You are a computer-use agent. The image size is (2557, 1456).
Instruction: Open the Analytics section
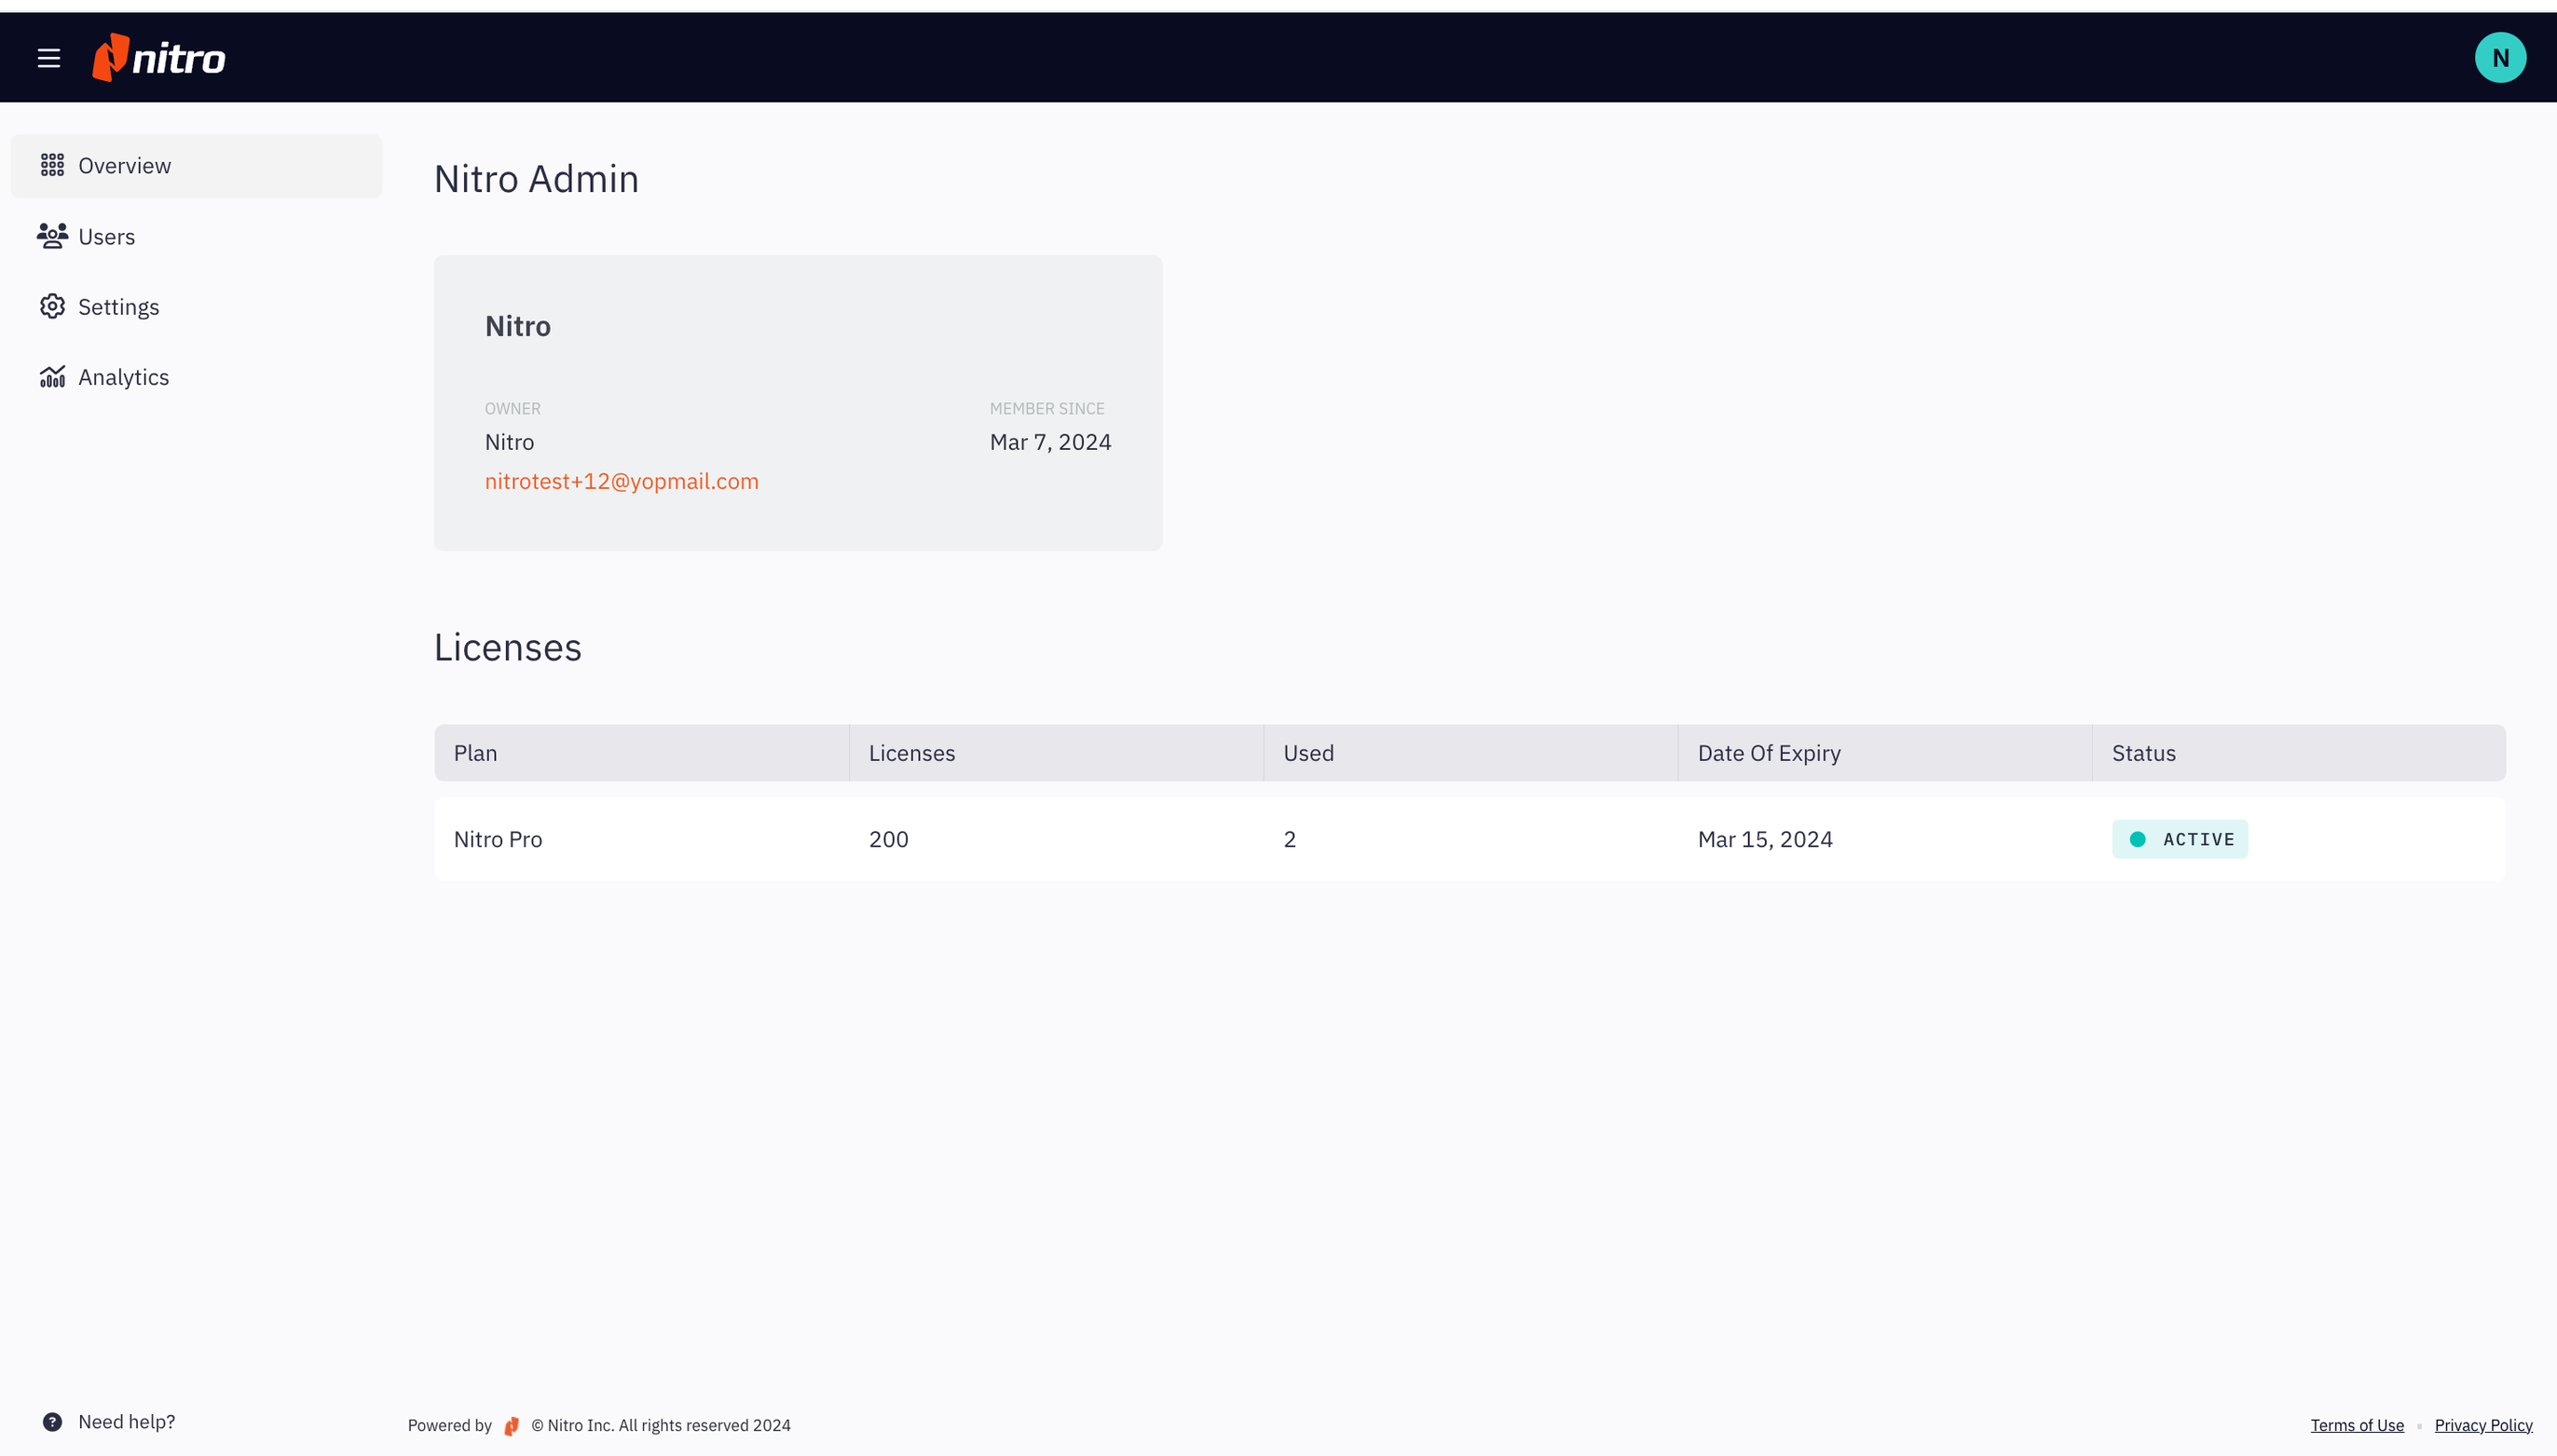[123, 377]
